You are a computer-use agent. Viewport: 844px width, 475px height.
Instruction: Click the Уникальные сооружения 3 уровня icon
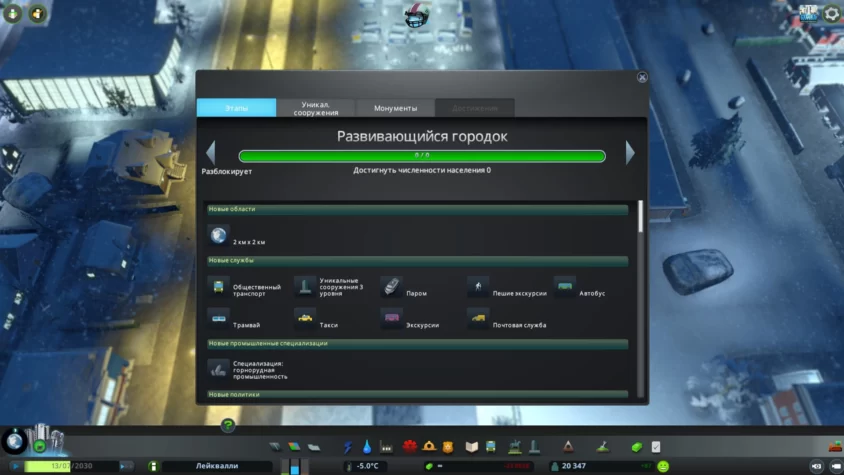point(305,287)
